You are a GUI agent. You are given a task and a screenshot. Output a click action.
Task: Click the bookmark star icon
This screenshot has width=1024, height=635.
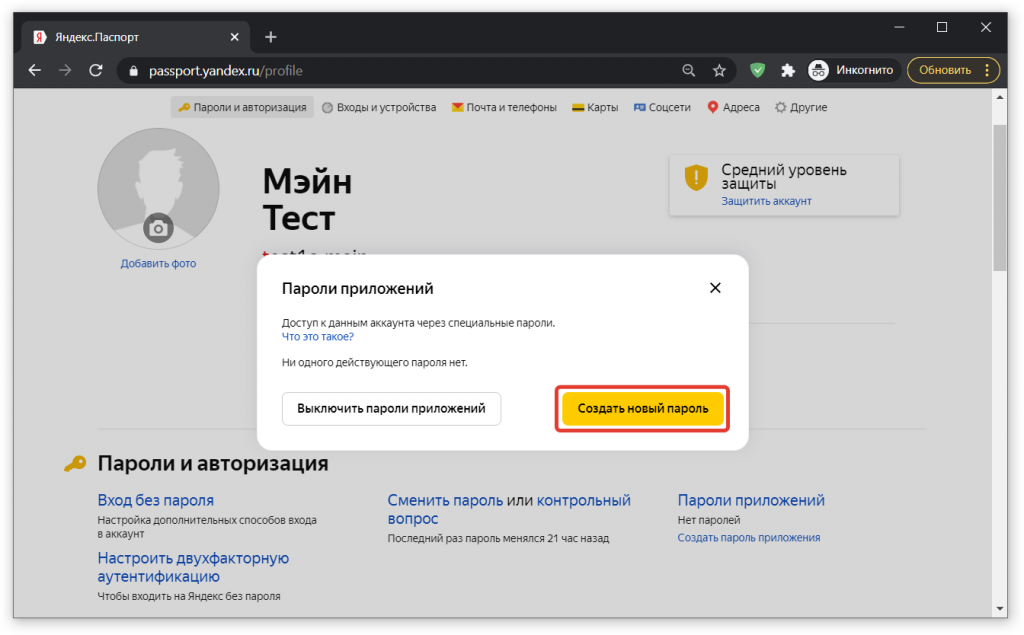(719, 70)
